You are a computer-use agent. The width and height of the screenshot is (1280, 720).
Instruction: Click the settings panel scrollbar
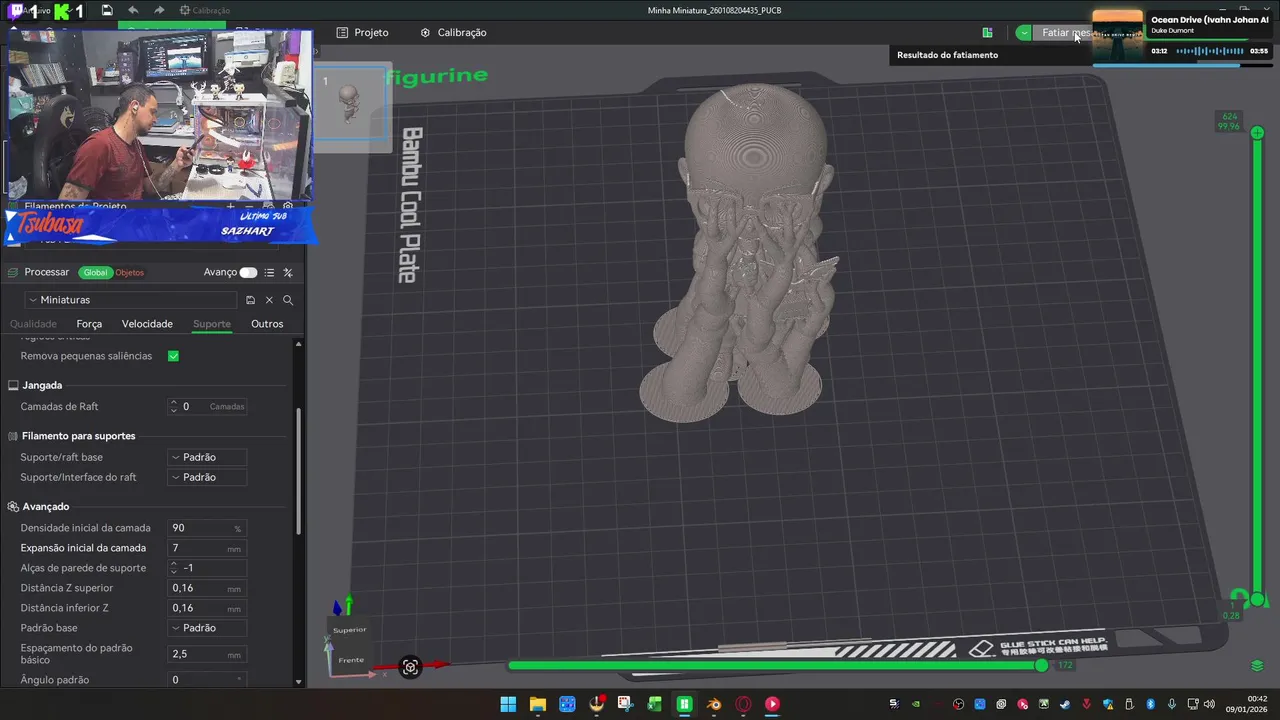click(x=298, y=470)
